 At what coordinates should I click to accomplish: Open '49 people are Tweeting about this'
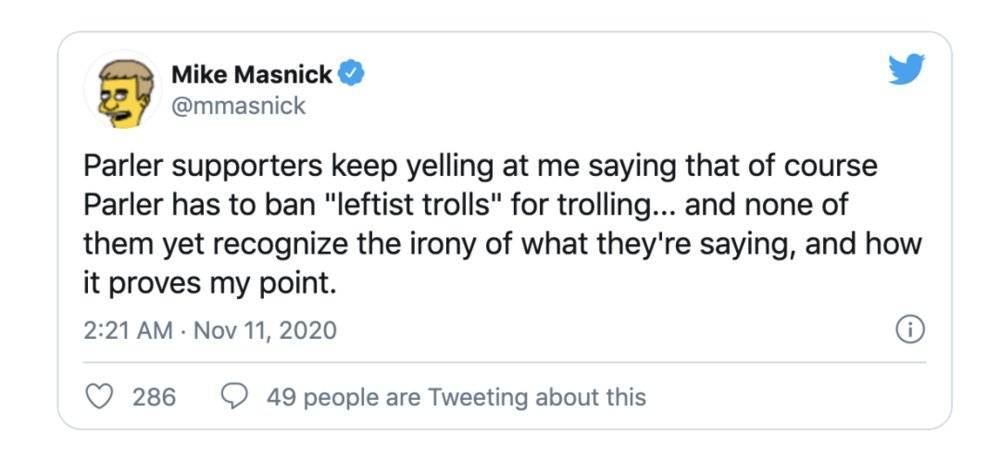(456, 397)
